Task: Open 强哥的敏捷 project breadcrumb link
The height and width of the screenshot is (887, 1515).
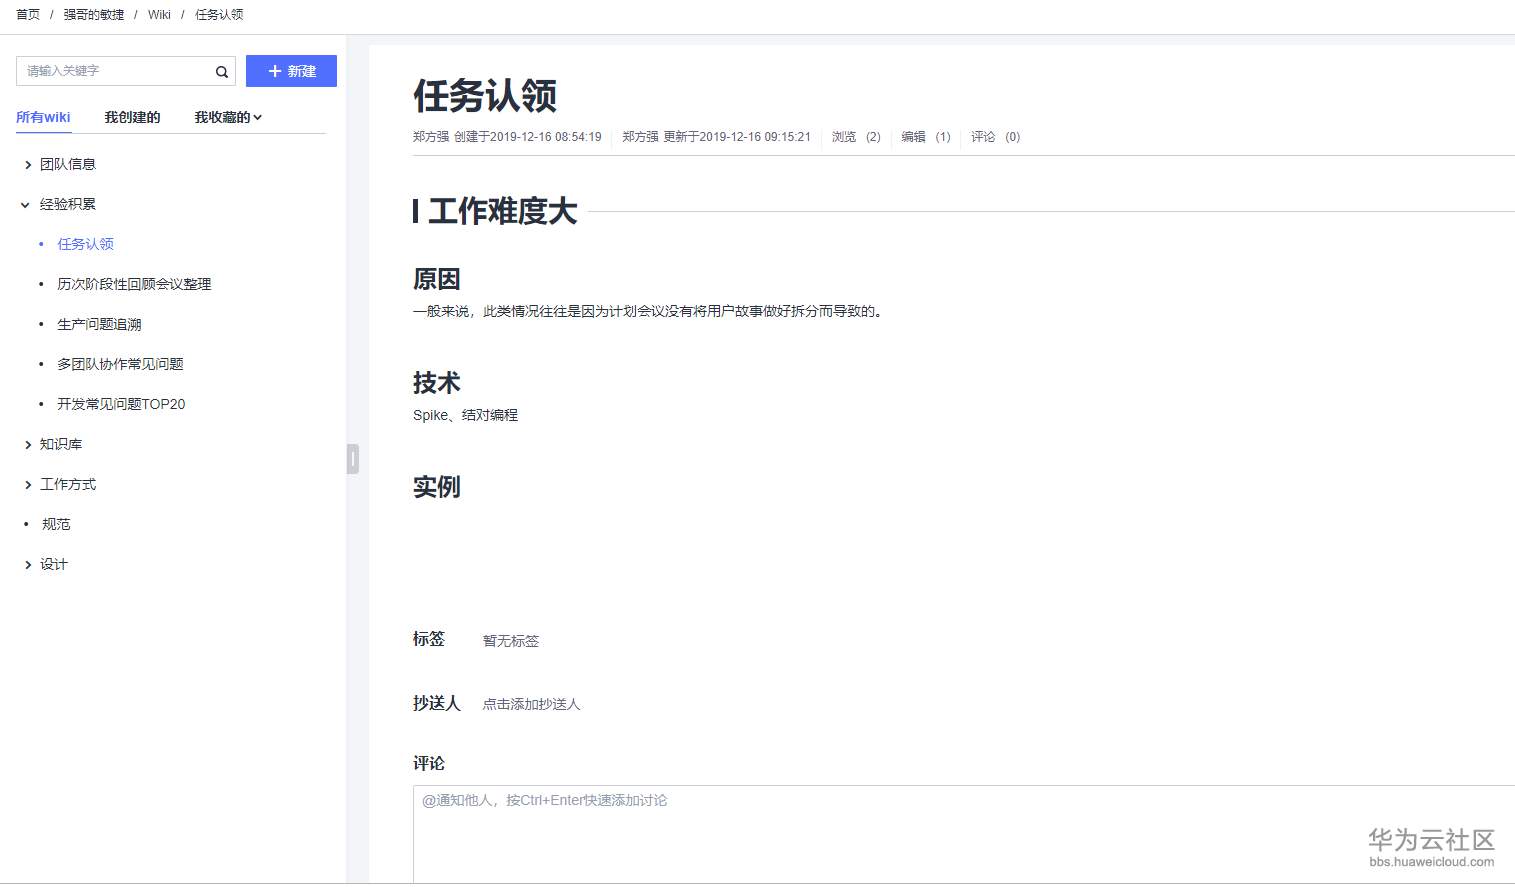Action: 94,15
